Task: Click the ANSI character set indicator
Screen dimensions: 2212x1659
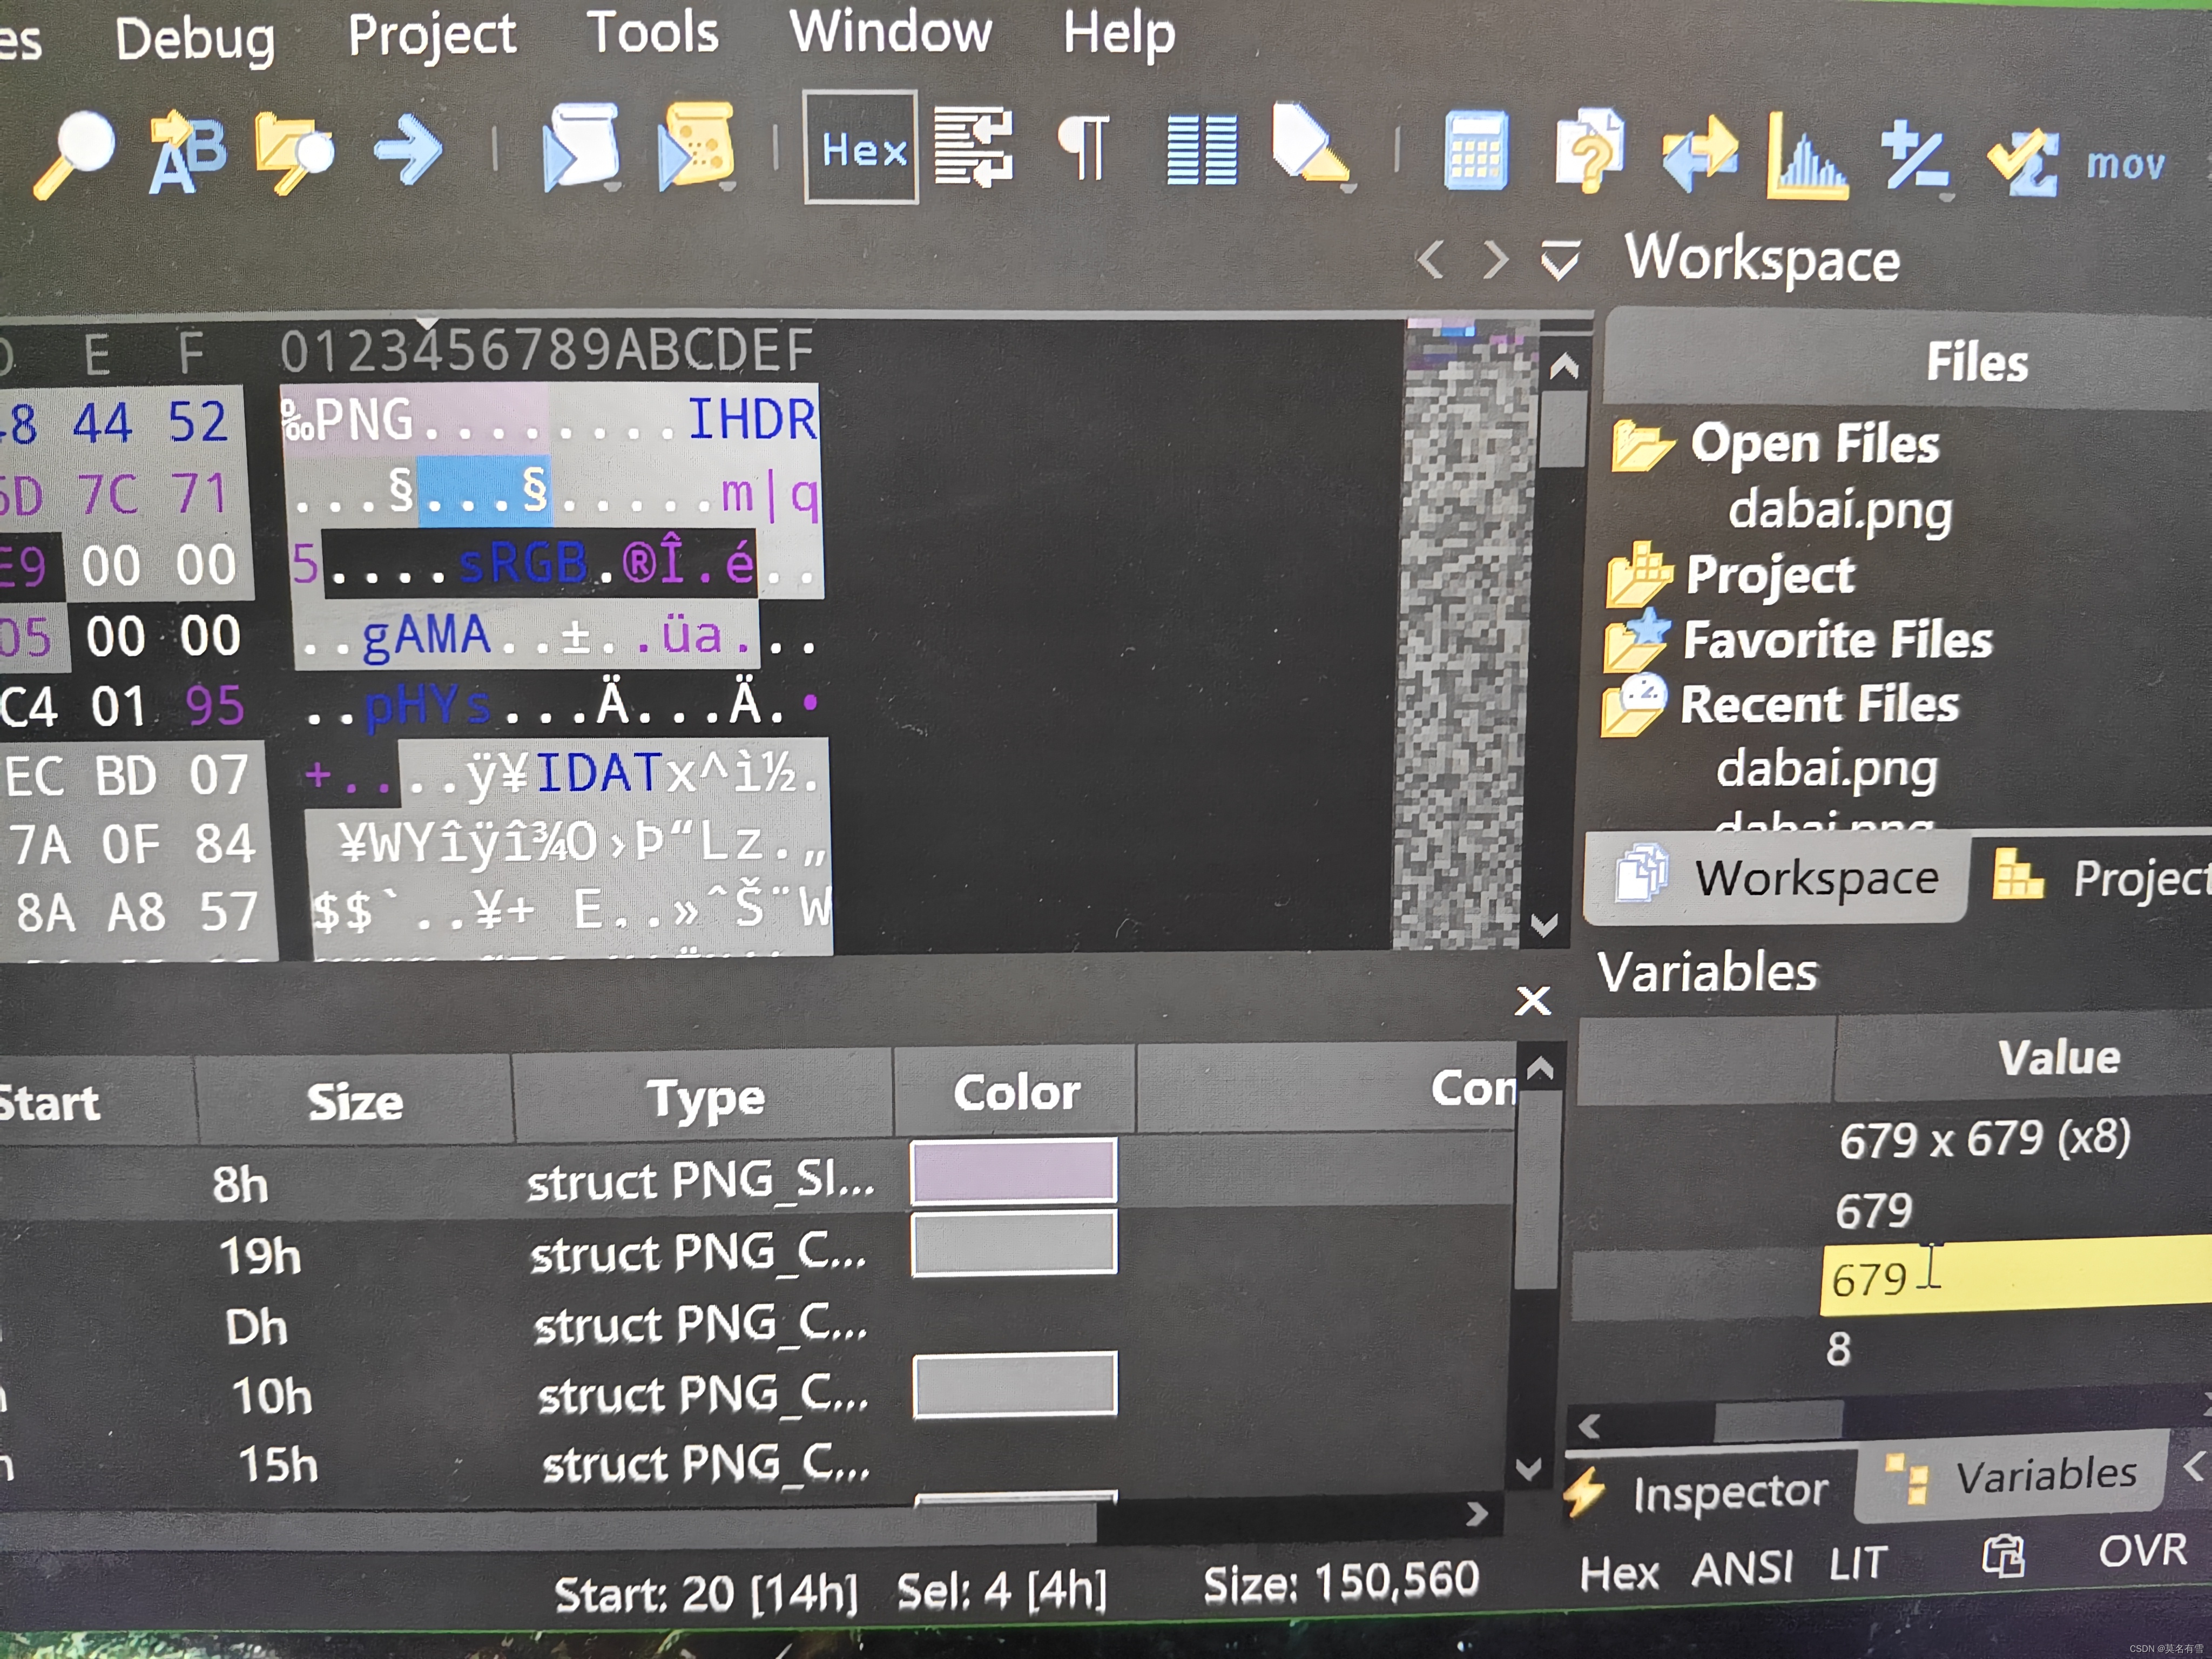Action: coord(1742,1568)
